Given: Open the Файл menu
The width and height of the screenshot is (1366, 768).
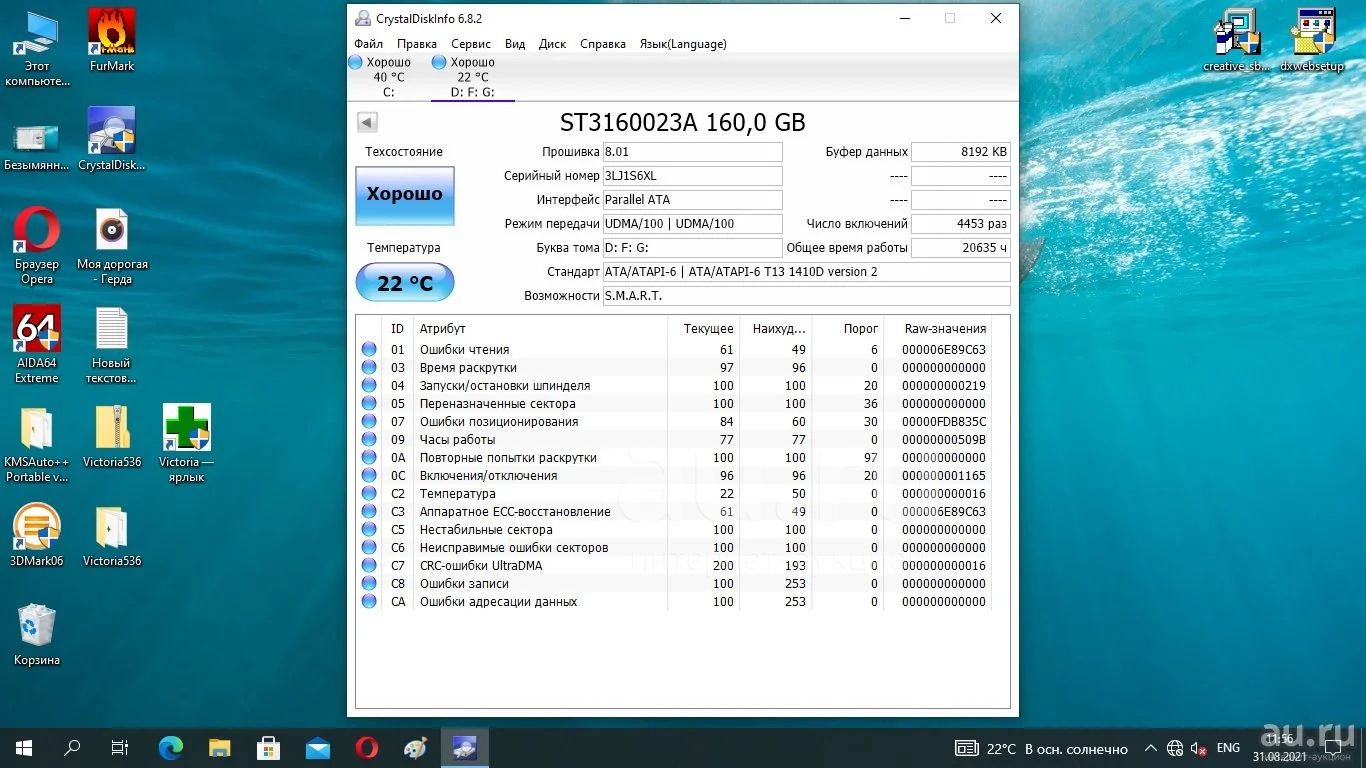Looking at the screenshot, I should point(368,44).
